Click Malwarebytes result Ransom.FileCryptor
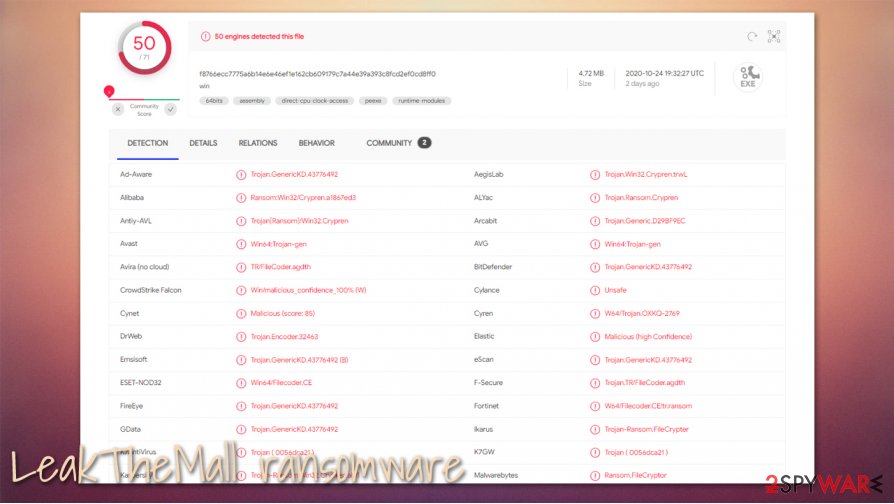The width and height of the screenshot is (894, 504). click(x=635, y=475)
